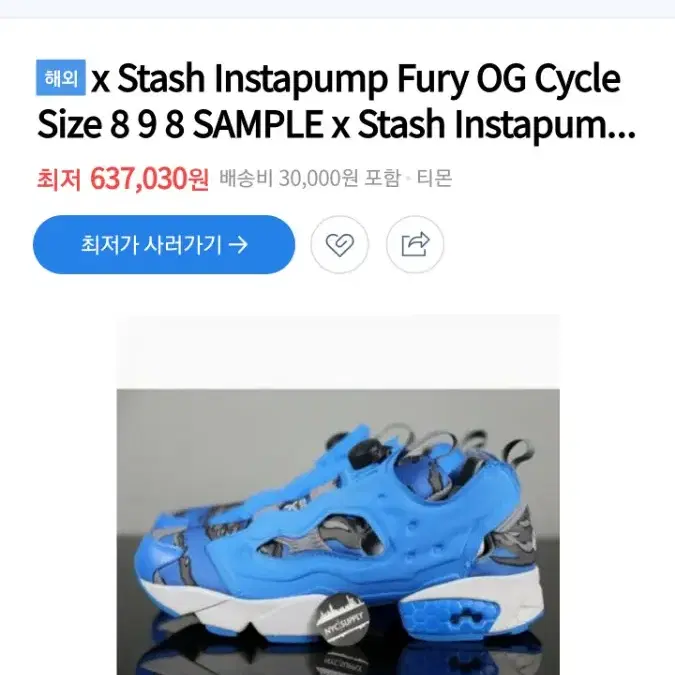
Task: Tap the blue 해외 overseas badge
Action: 61,78
